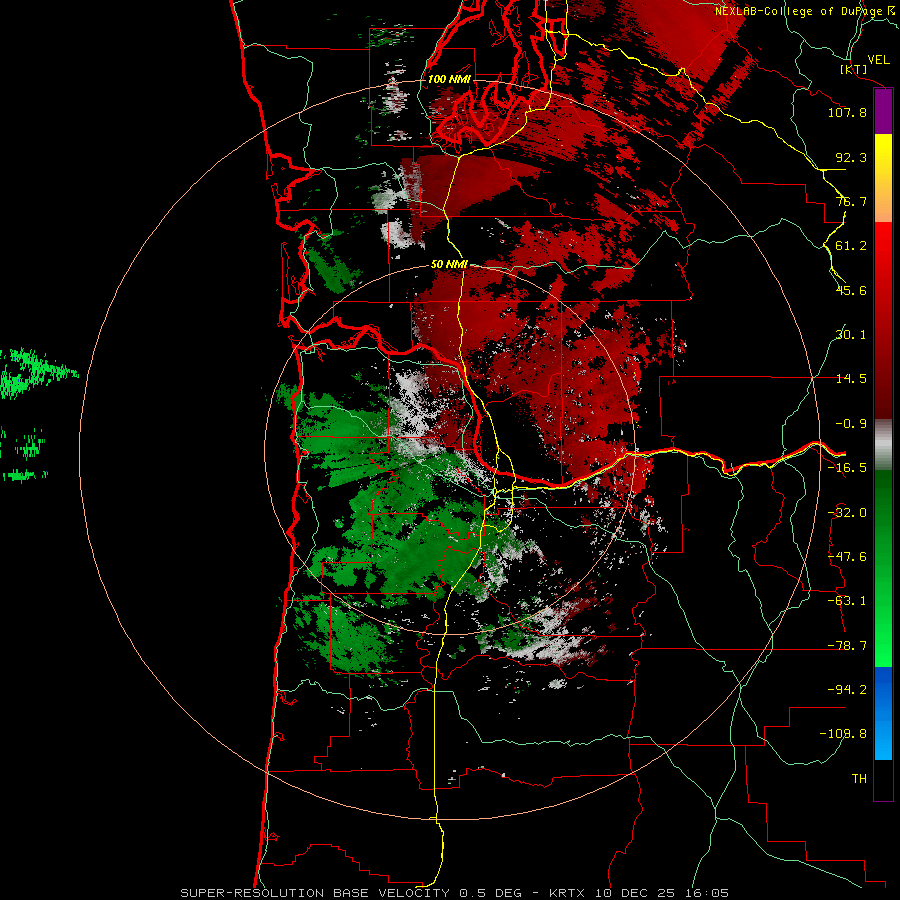Viewport: 900px width, 900px height.
Task: Click the purple segment of velocity color bar
Action: (883, 112)
